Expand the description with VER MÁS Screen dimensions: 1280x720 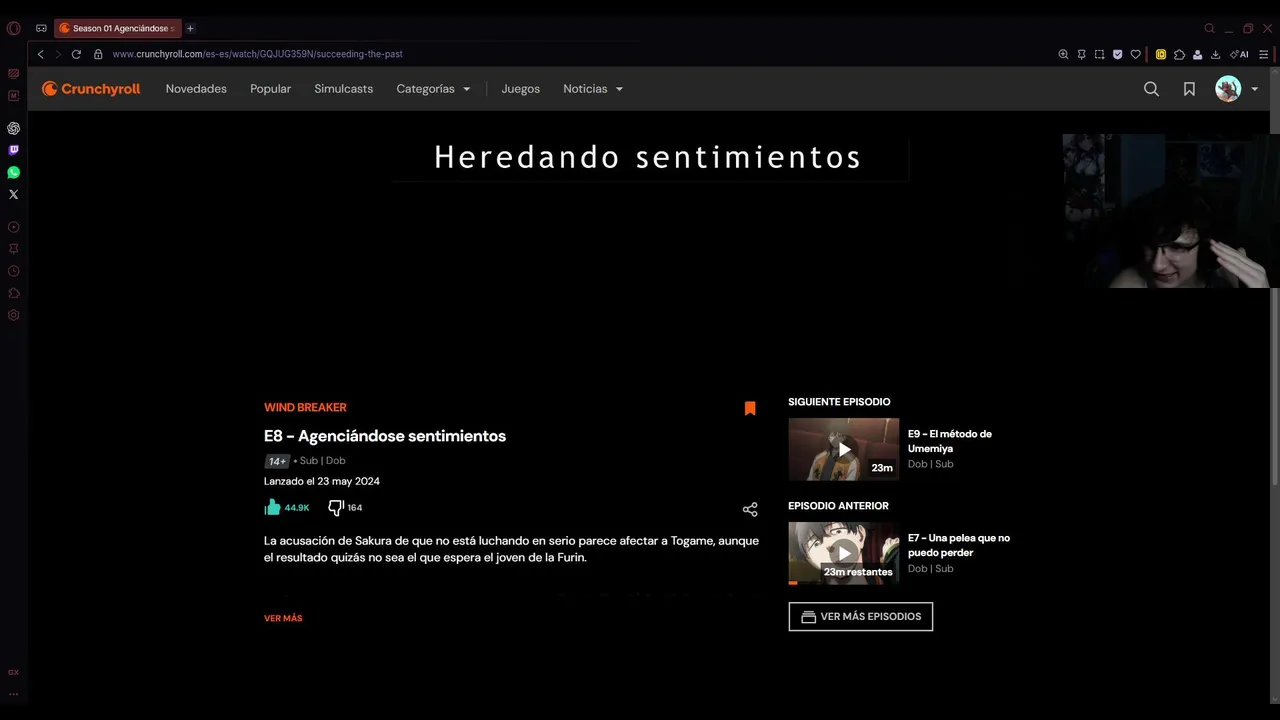point(283,619)
